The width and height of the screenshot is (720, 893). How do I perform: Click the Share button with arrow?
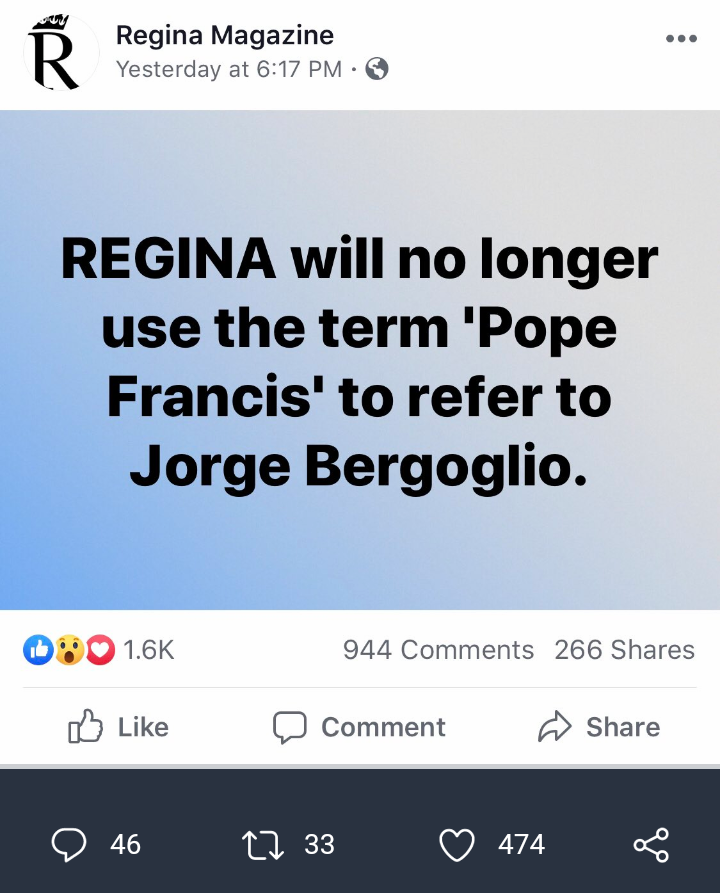[599, 727]
